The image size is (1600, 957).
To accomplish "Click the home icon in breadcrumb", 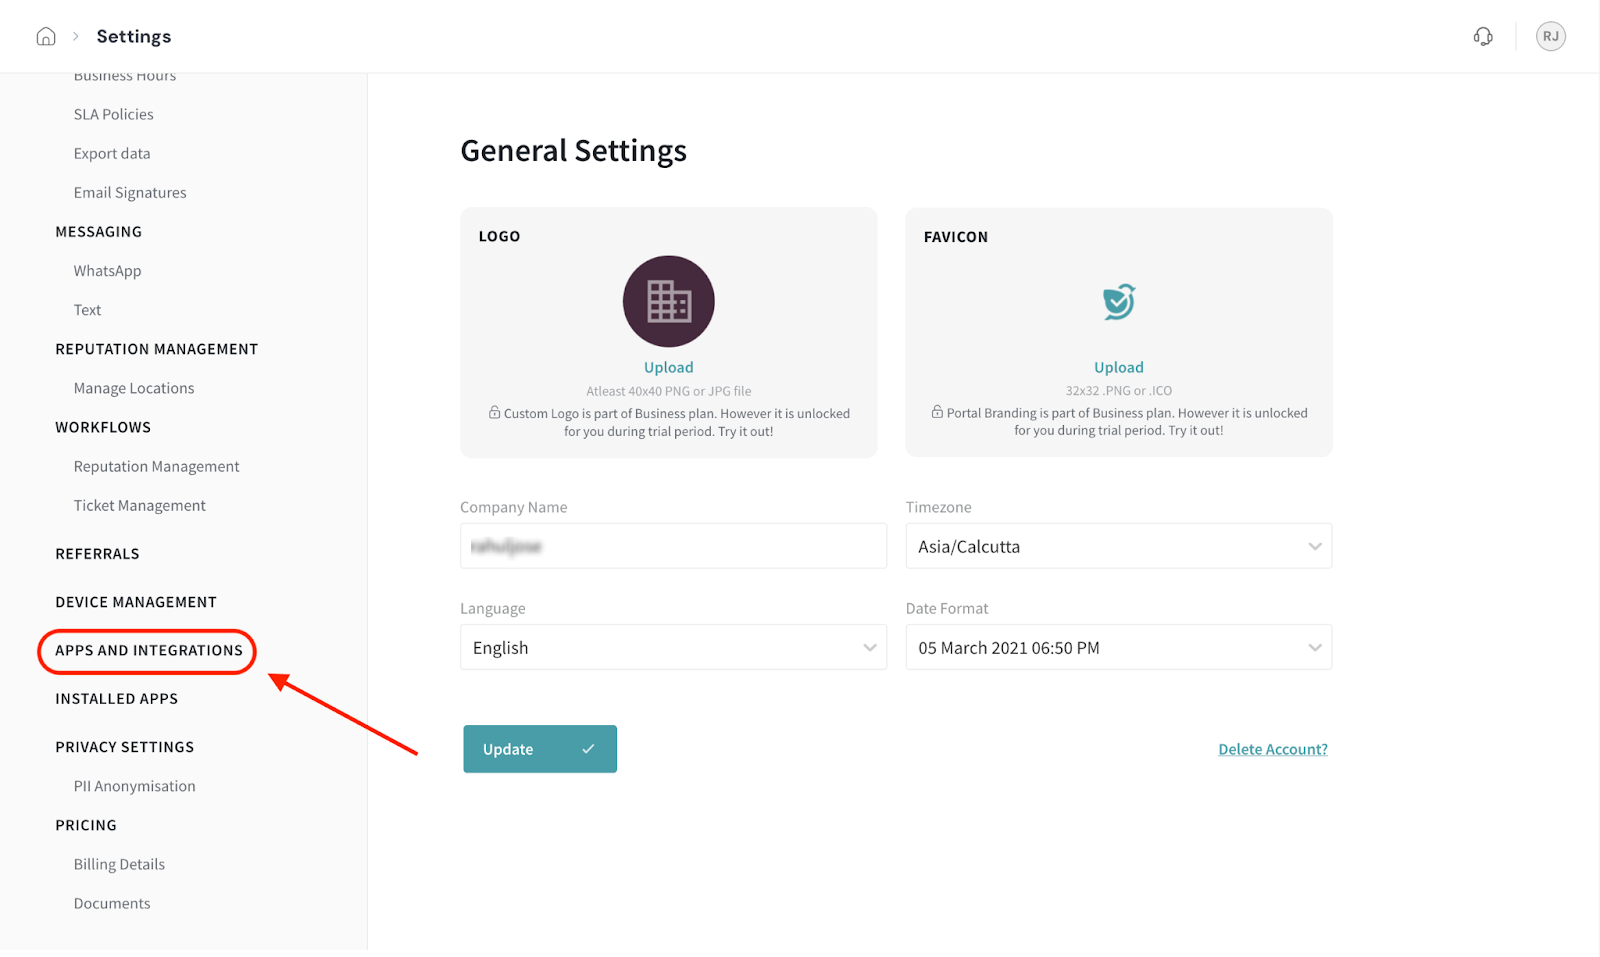I will coord(46,37).
